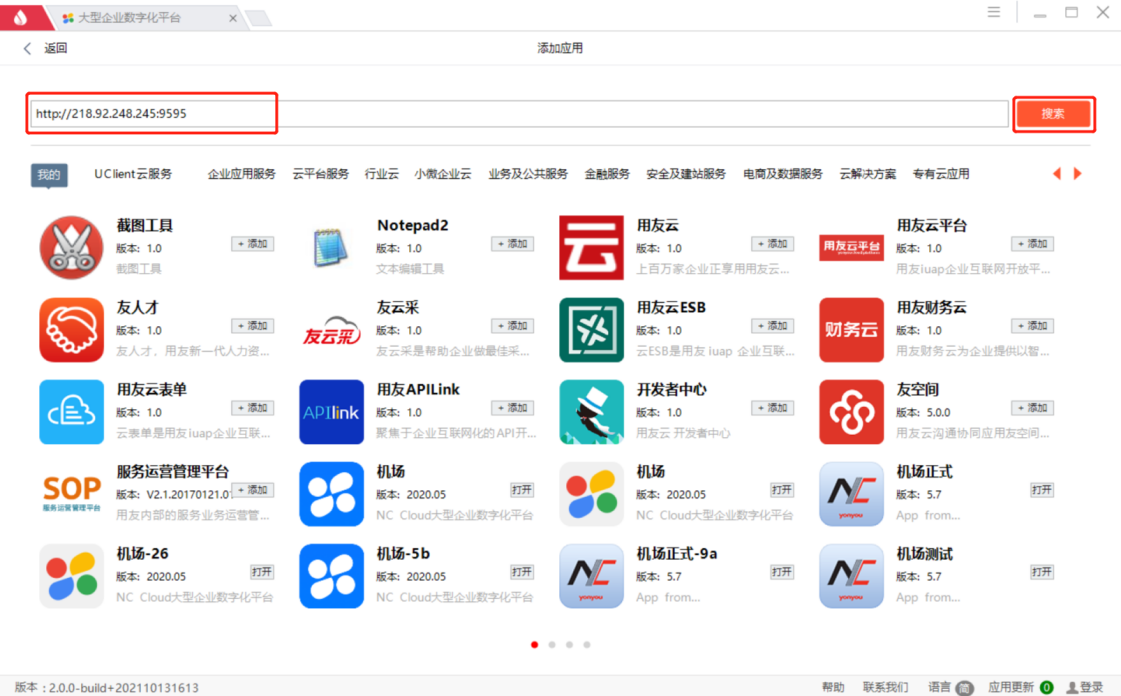1121x696 pixels.
Task: Add the 用友云ESB app
Action: 772,326
